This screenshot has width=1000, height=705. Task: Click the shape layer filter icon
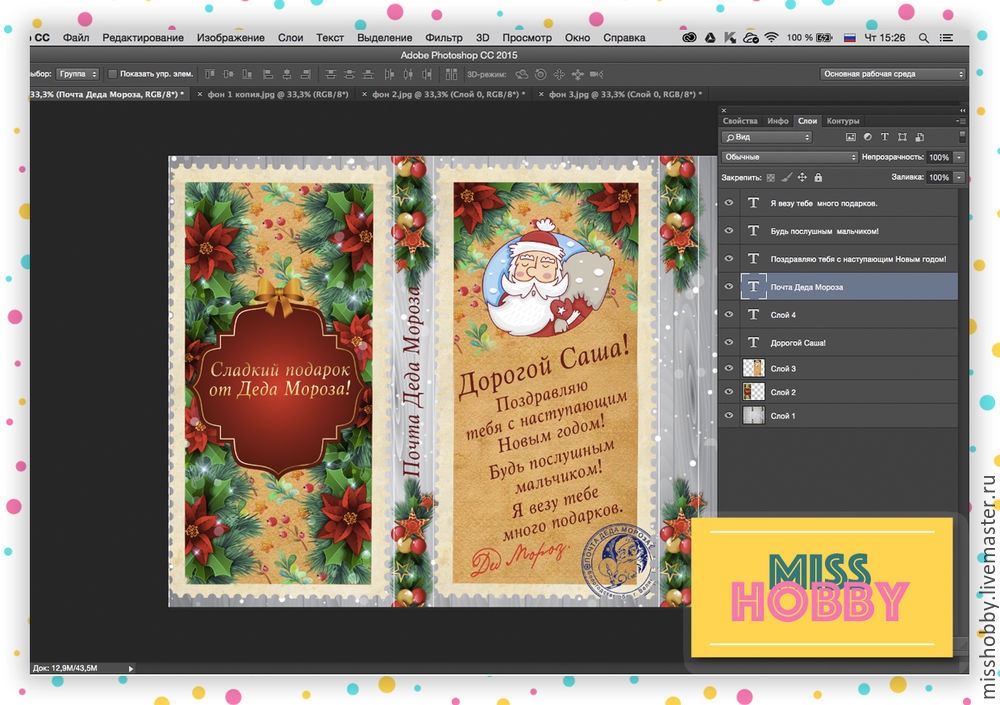click(902, 137)
